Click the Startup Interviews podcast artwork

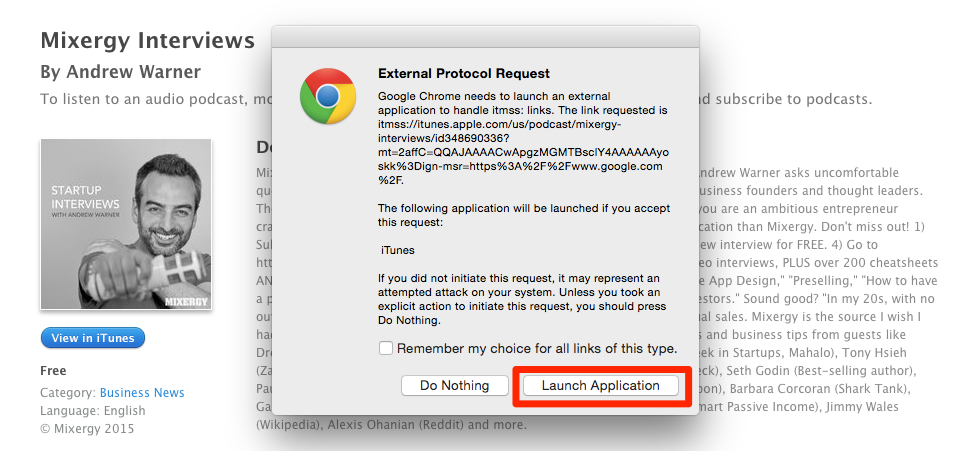126,224
